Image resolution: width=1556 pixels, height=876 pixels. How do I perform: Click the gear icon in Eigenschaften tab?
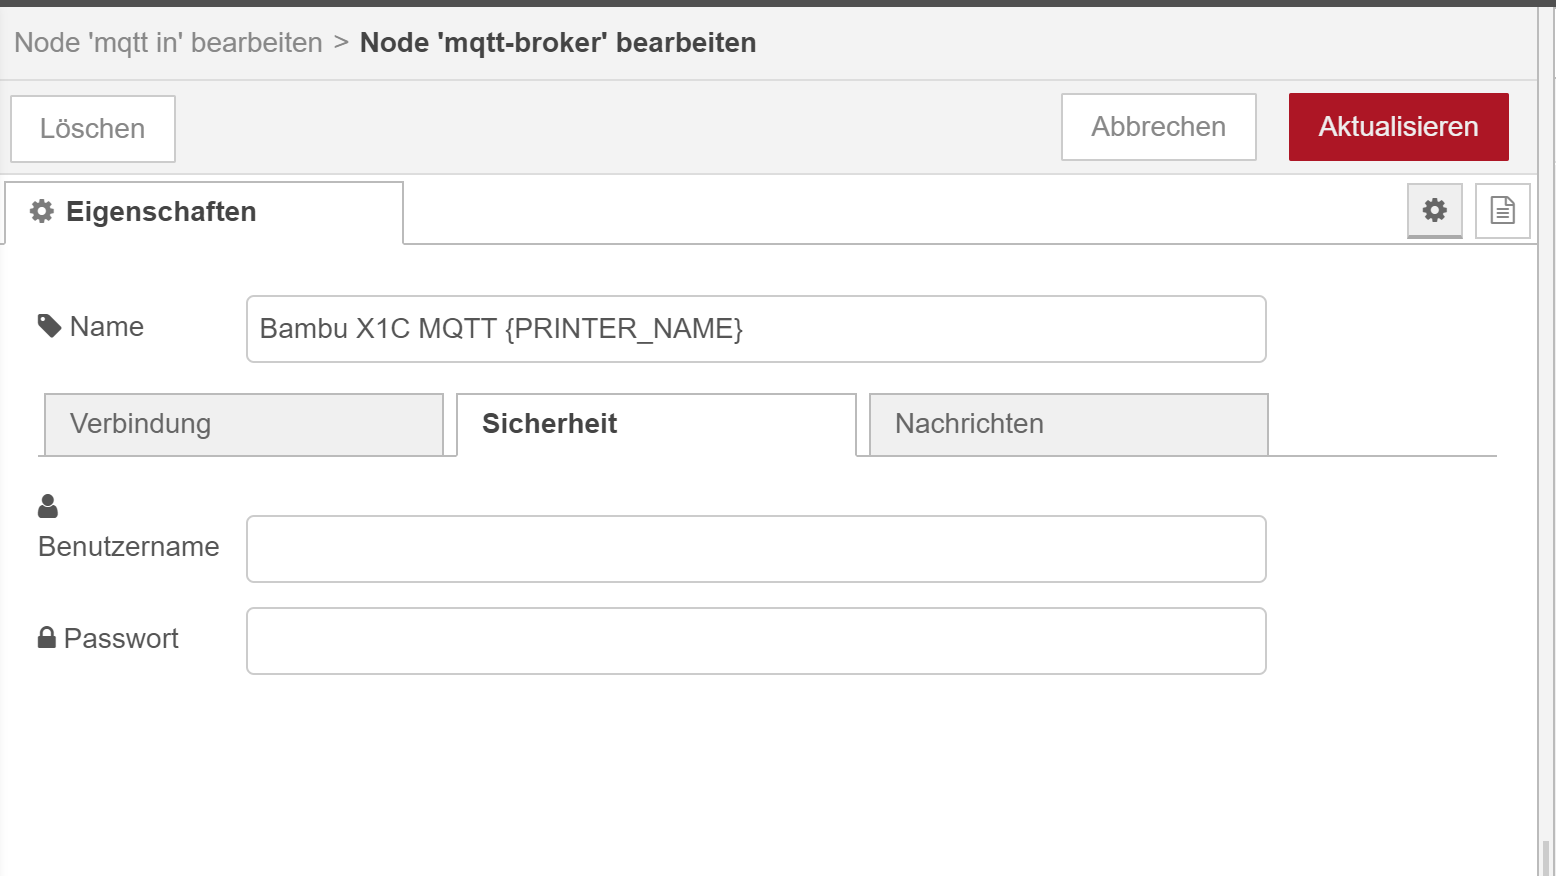click(x=42, y=211)
